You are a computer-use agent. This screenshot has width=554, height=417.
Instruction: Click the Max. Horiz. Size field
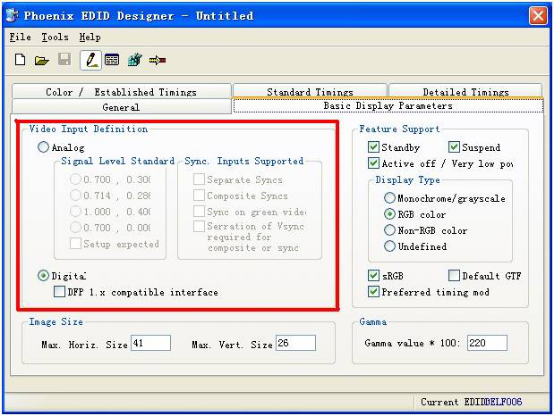(151, 343)
